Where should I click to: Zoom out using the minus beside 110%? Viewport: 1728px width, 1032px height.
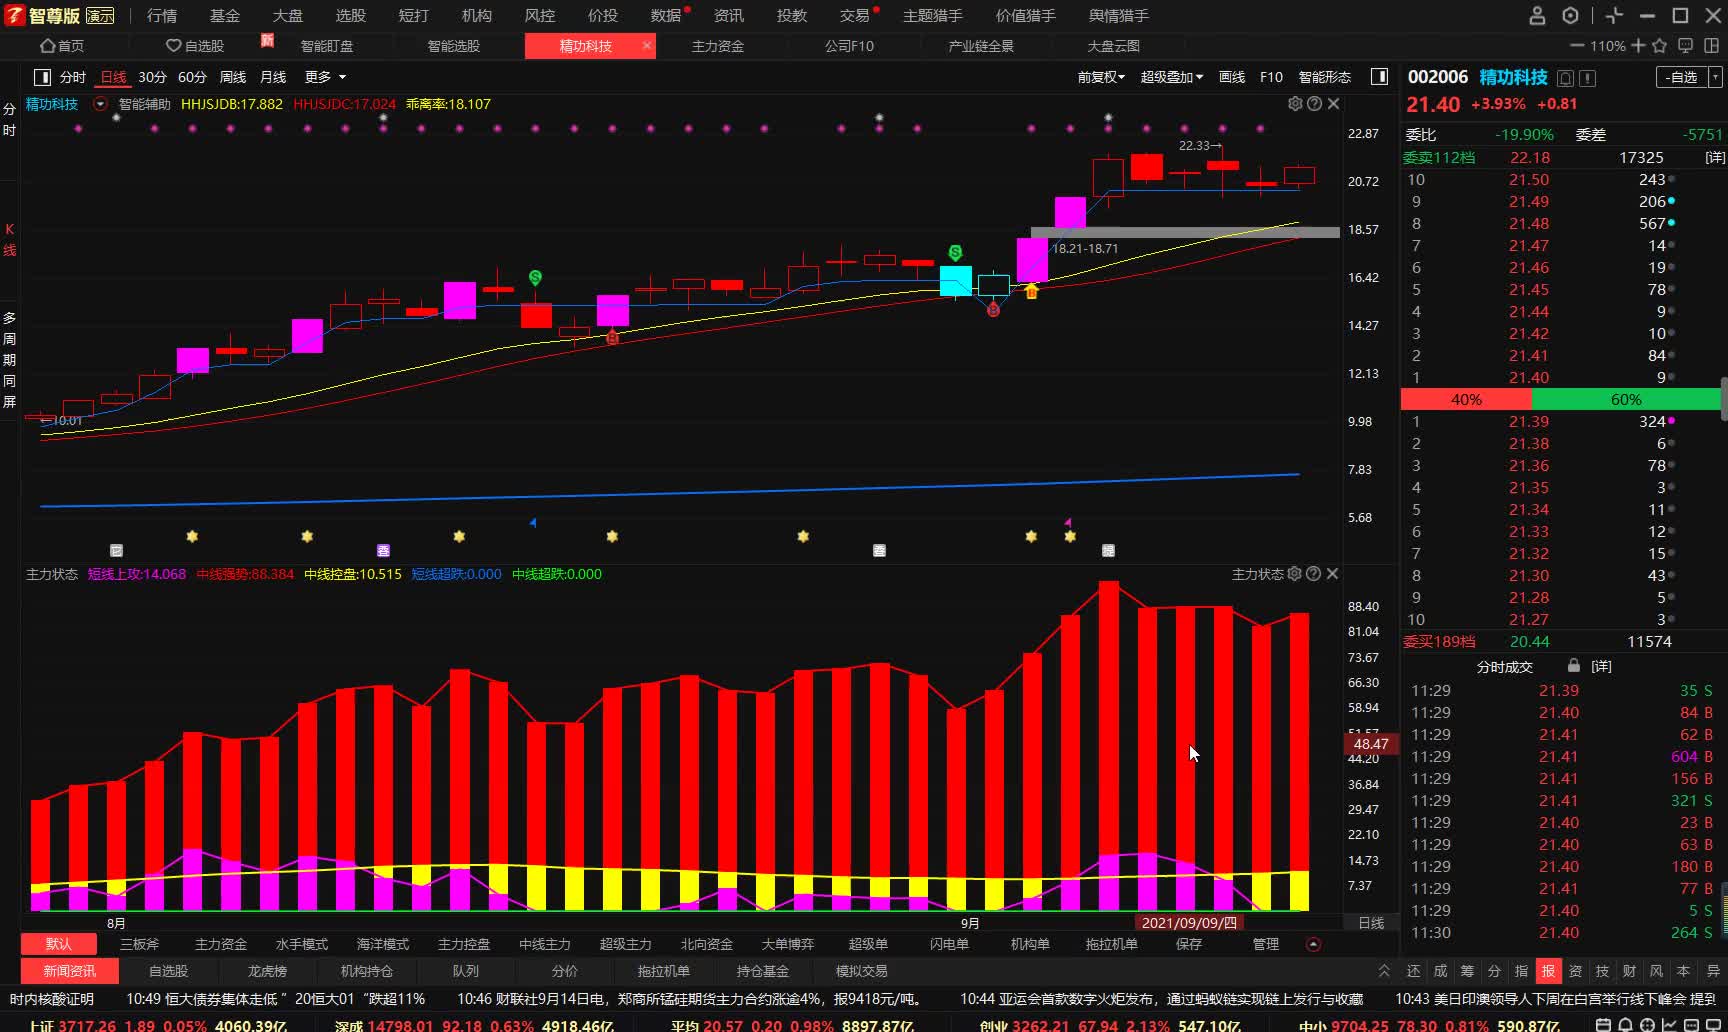click(x=1577, y=46)
